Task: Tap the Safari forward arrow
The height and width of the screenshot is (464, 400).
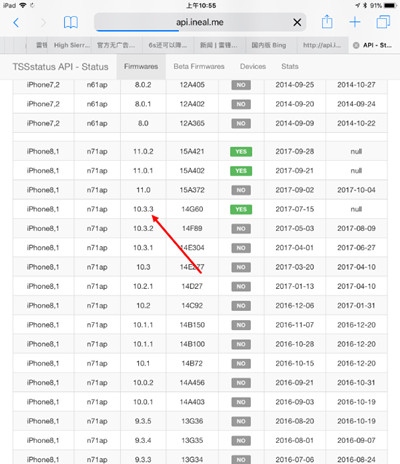Action: point(43,23)
